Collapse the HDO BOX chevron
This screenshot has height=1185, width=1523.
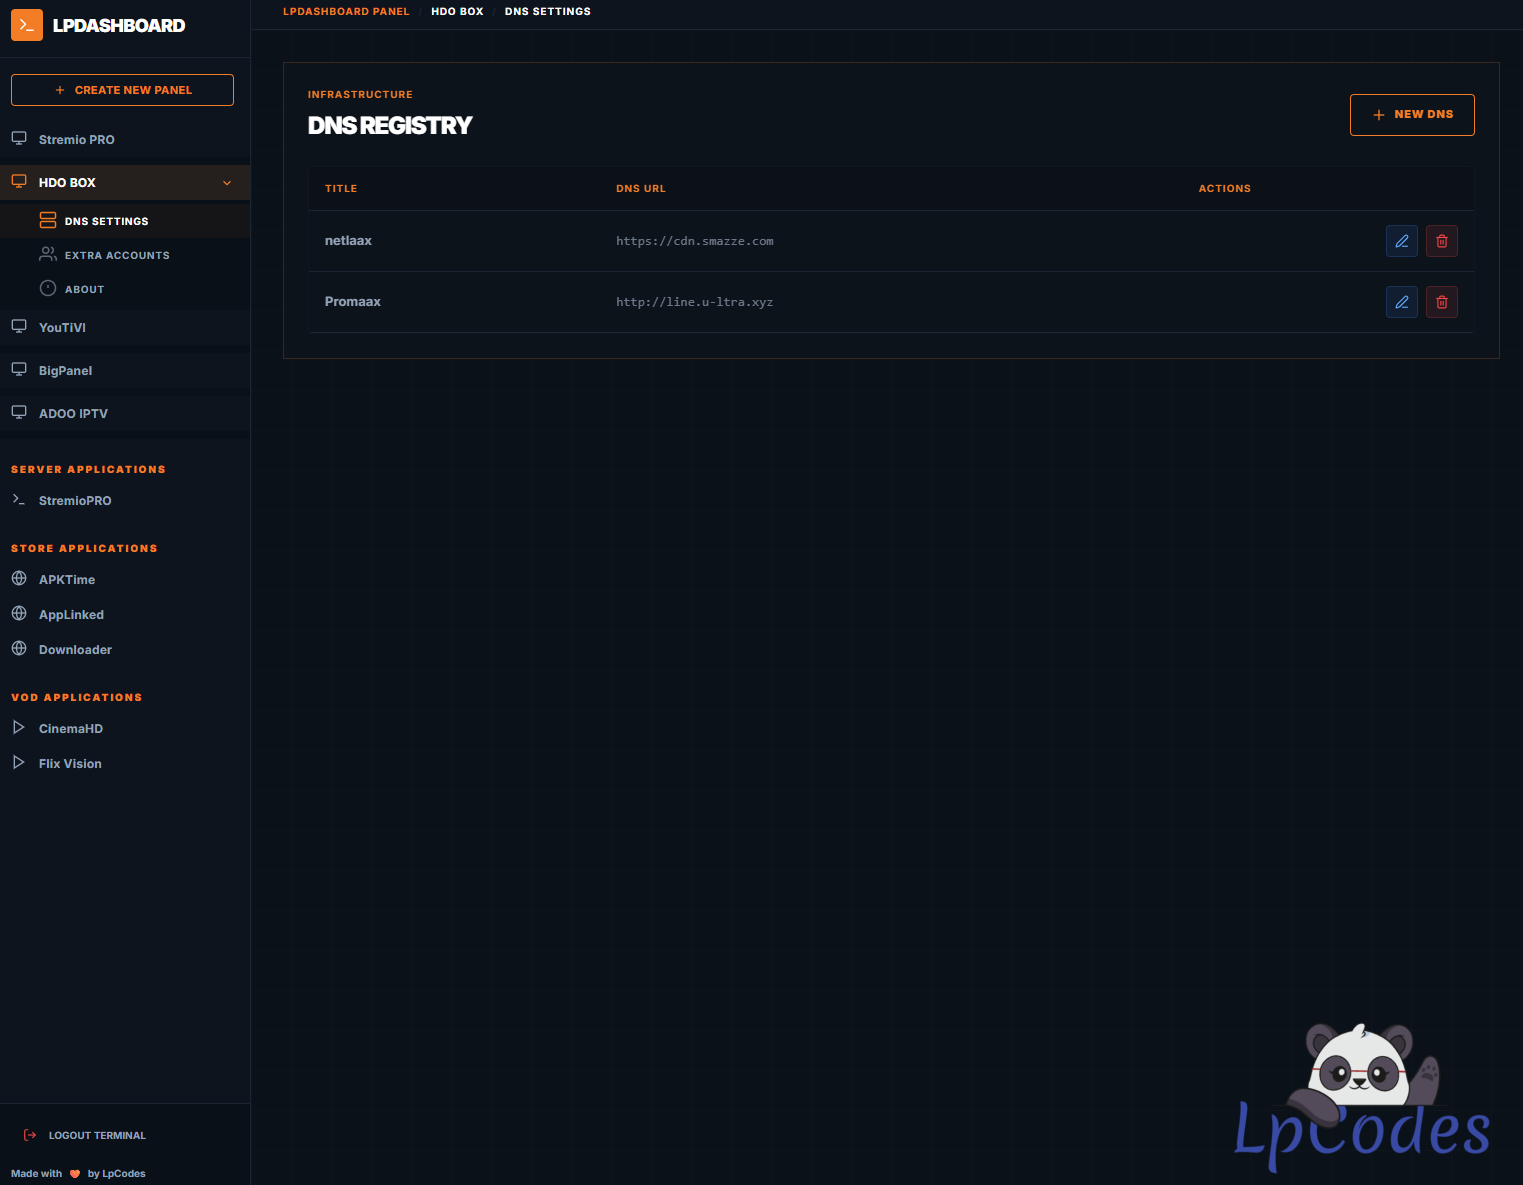point(227,183)
